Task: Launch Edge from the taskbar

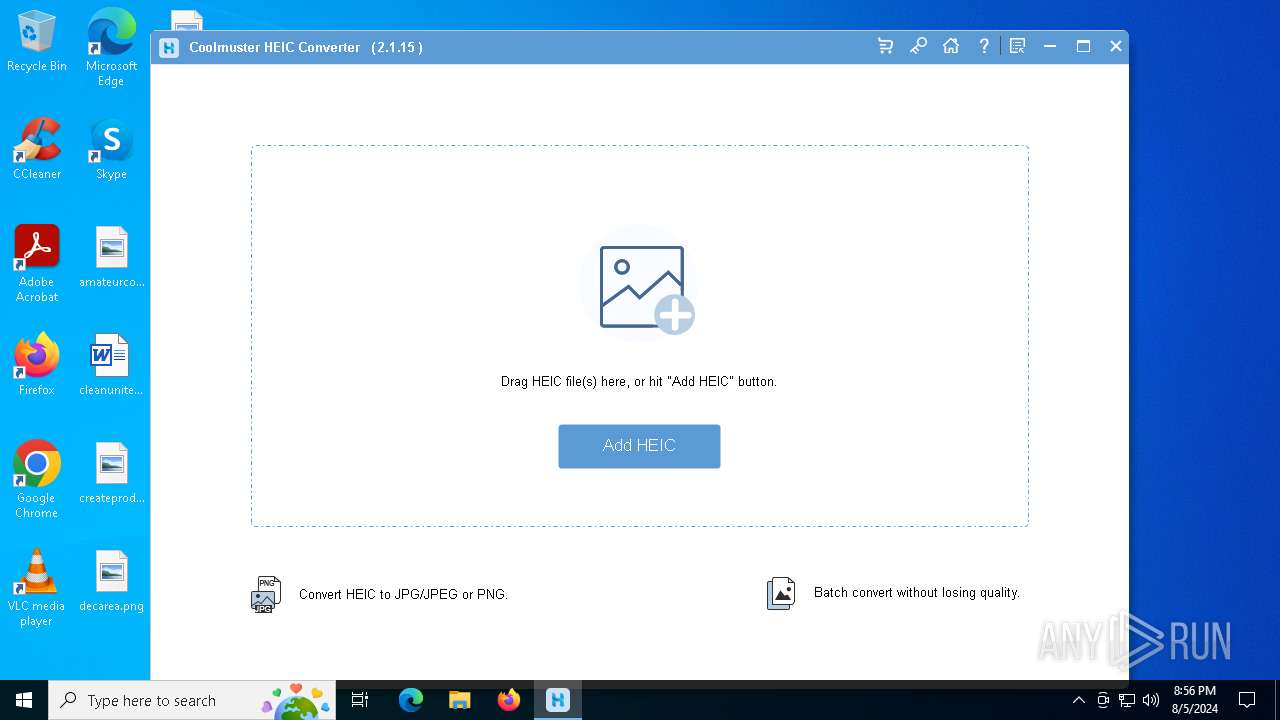Action: click(x=411, y=700)
